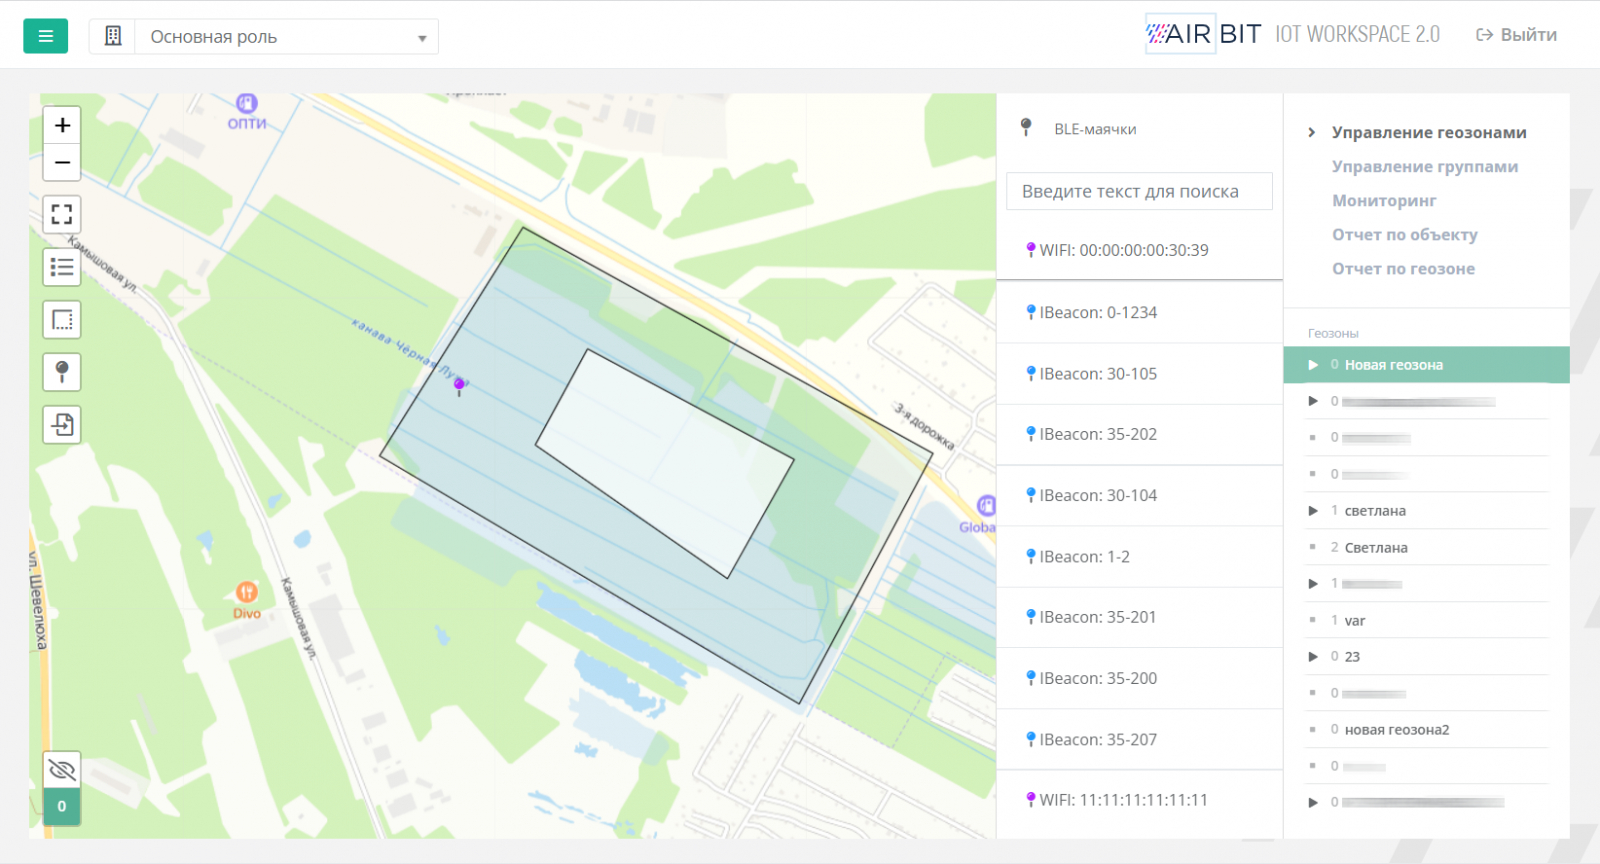Zoom out on the map
Image resolution: width=1600 pixels, height=864 pixels.
[62, 162]
